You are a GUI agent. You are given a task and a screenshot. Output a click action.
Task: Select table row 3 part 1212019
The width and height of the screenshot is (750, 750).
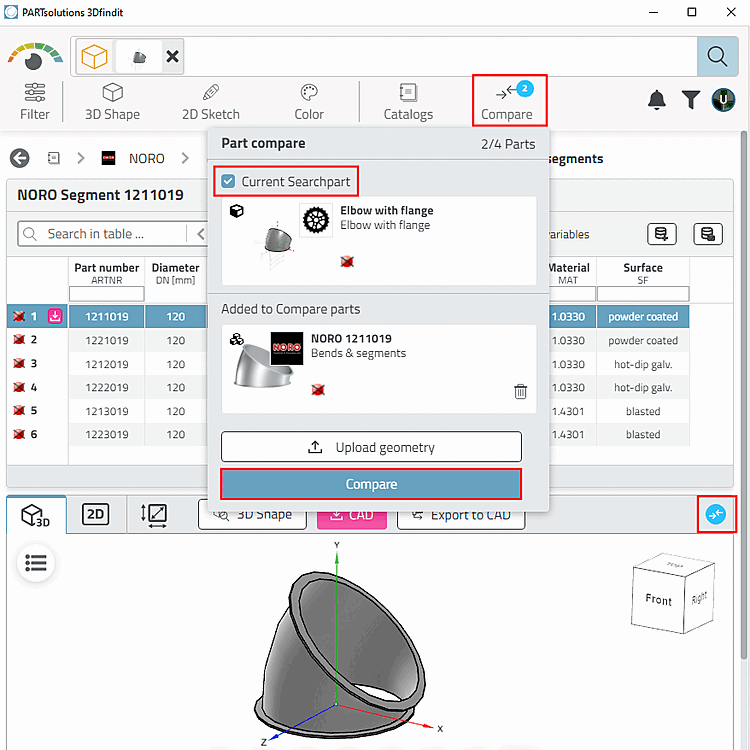coord(107,364)
